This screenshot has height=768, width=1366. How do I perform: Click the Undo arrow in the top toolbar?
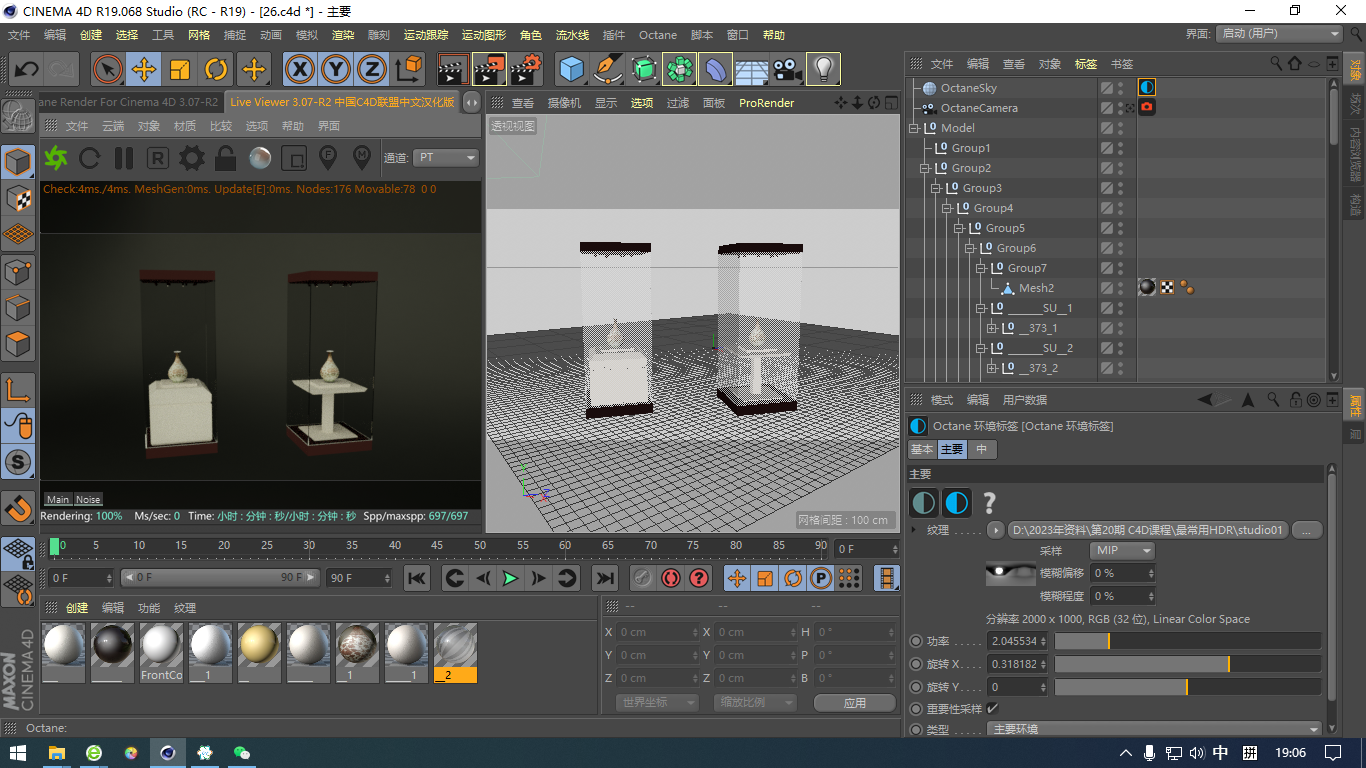tap(27, 69)
